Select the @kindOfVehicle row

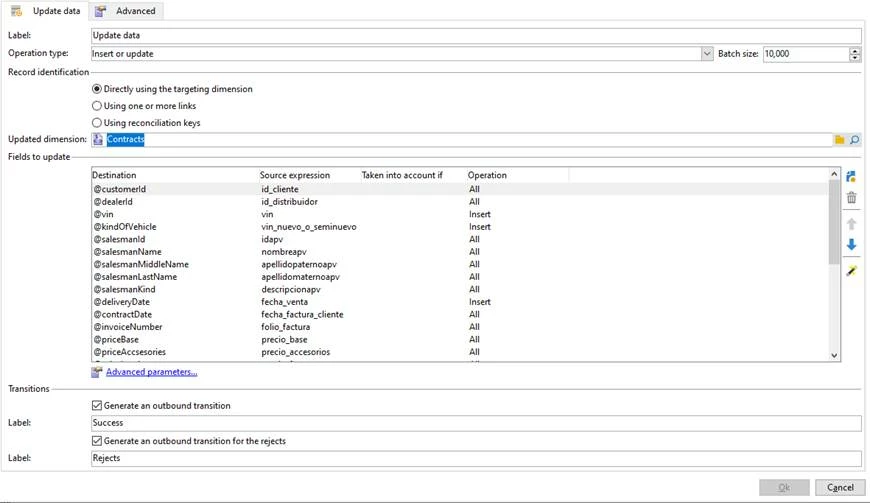pyautogui.click(x=460, y=227)
